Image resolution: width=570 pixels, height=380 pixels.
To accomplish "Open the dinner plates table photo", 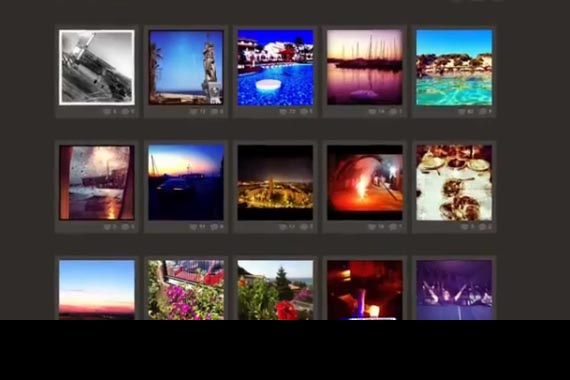I will click(x=454, y=183).
